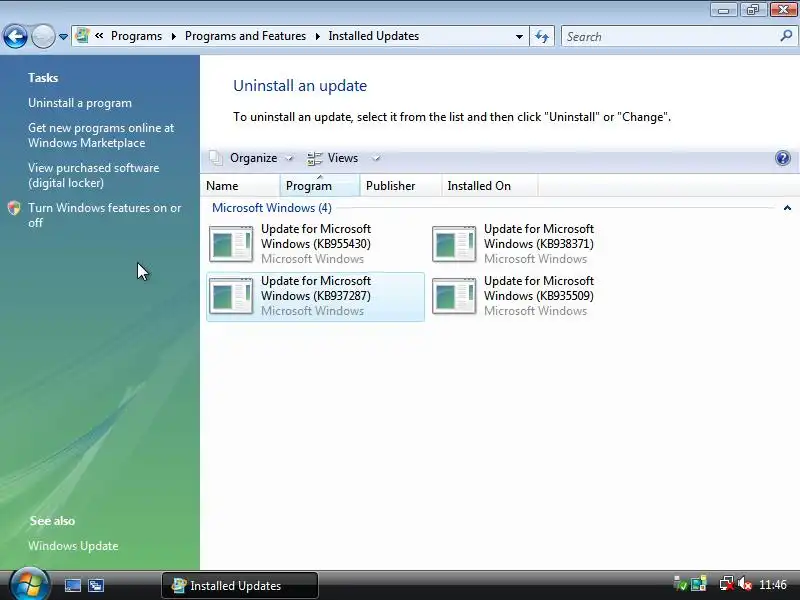Sort by the Installed On column header

(x=489, y=186)
